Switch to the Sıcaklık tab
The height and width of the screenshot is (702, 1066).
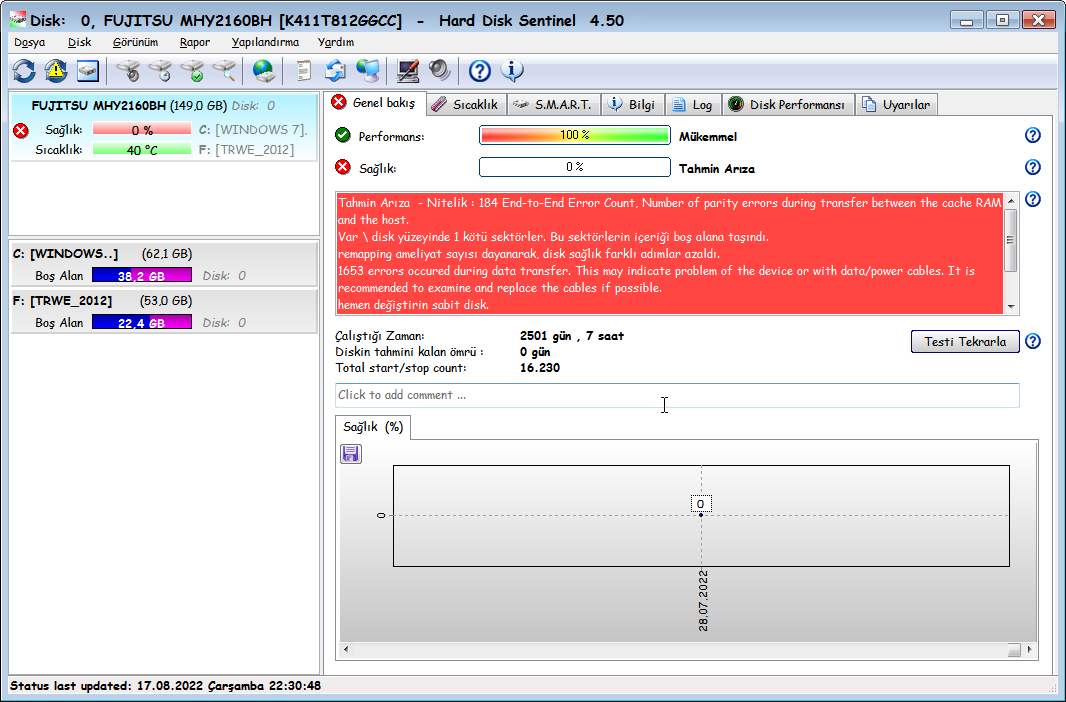(466, 105)
